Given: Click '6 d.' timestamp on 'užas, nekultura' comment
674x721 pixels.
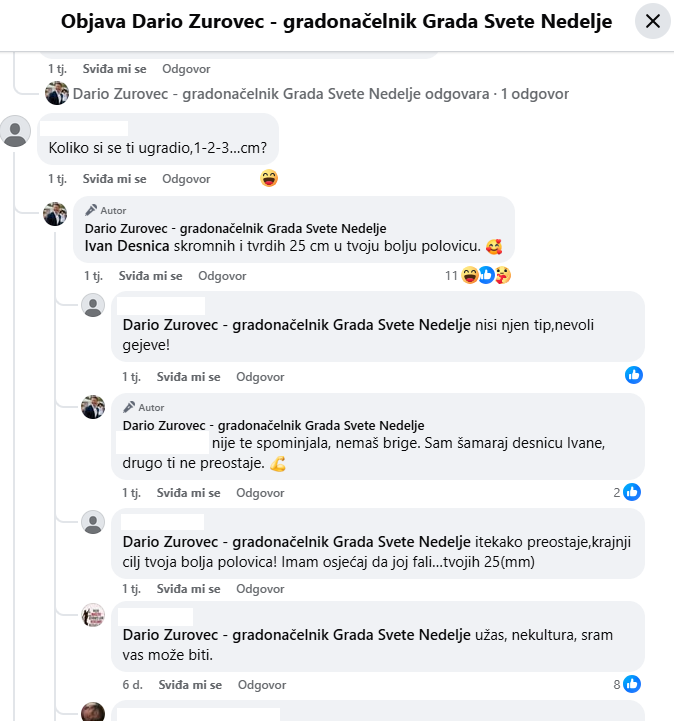Looking at the screenshot, I should click(x=133, y=685).
